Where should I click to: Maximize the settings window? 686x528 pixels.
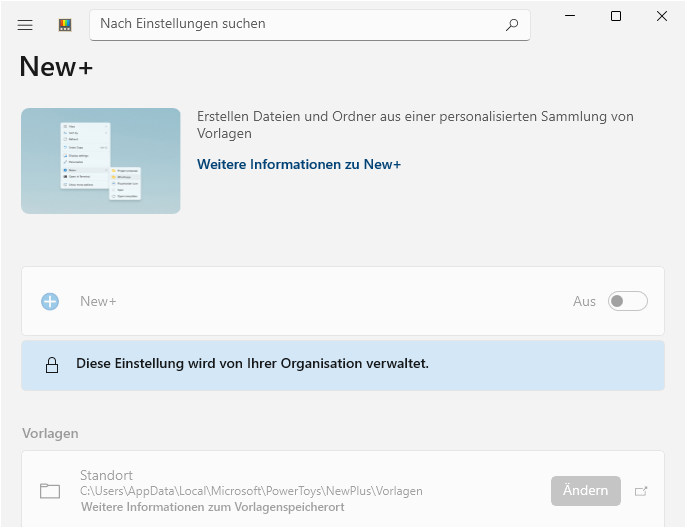pos(616,16)
